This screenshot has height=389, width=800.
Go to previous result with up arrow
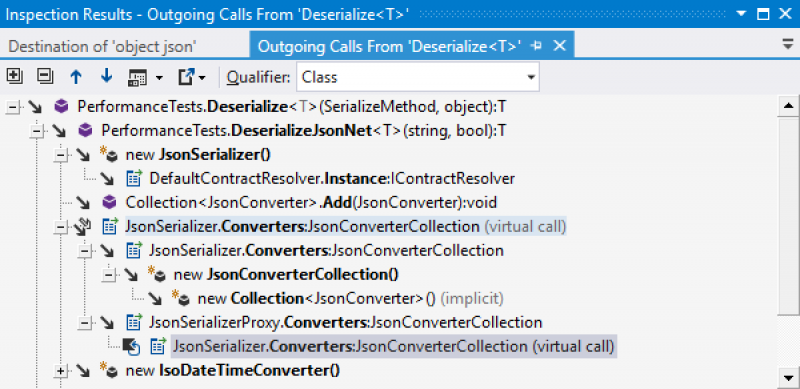coord(76,77)
